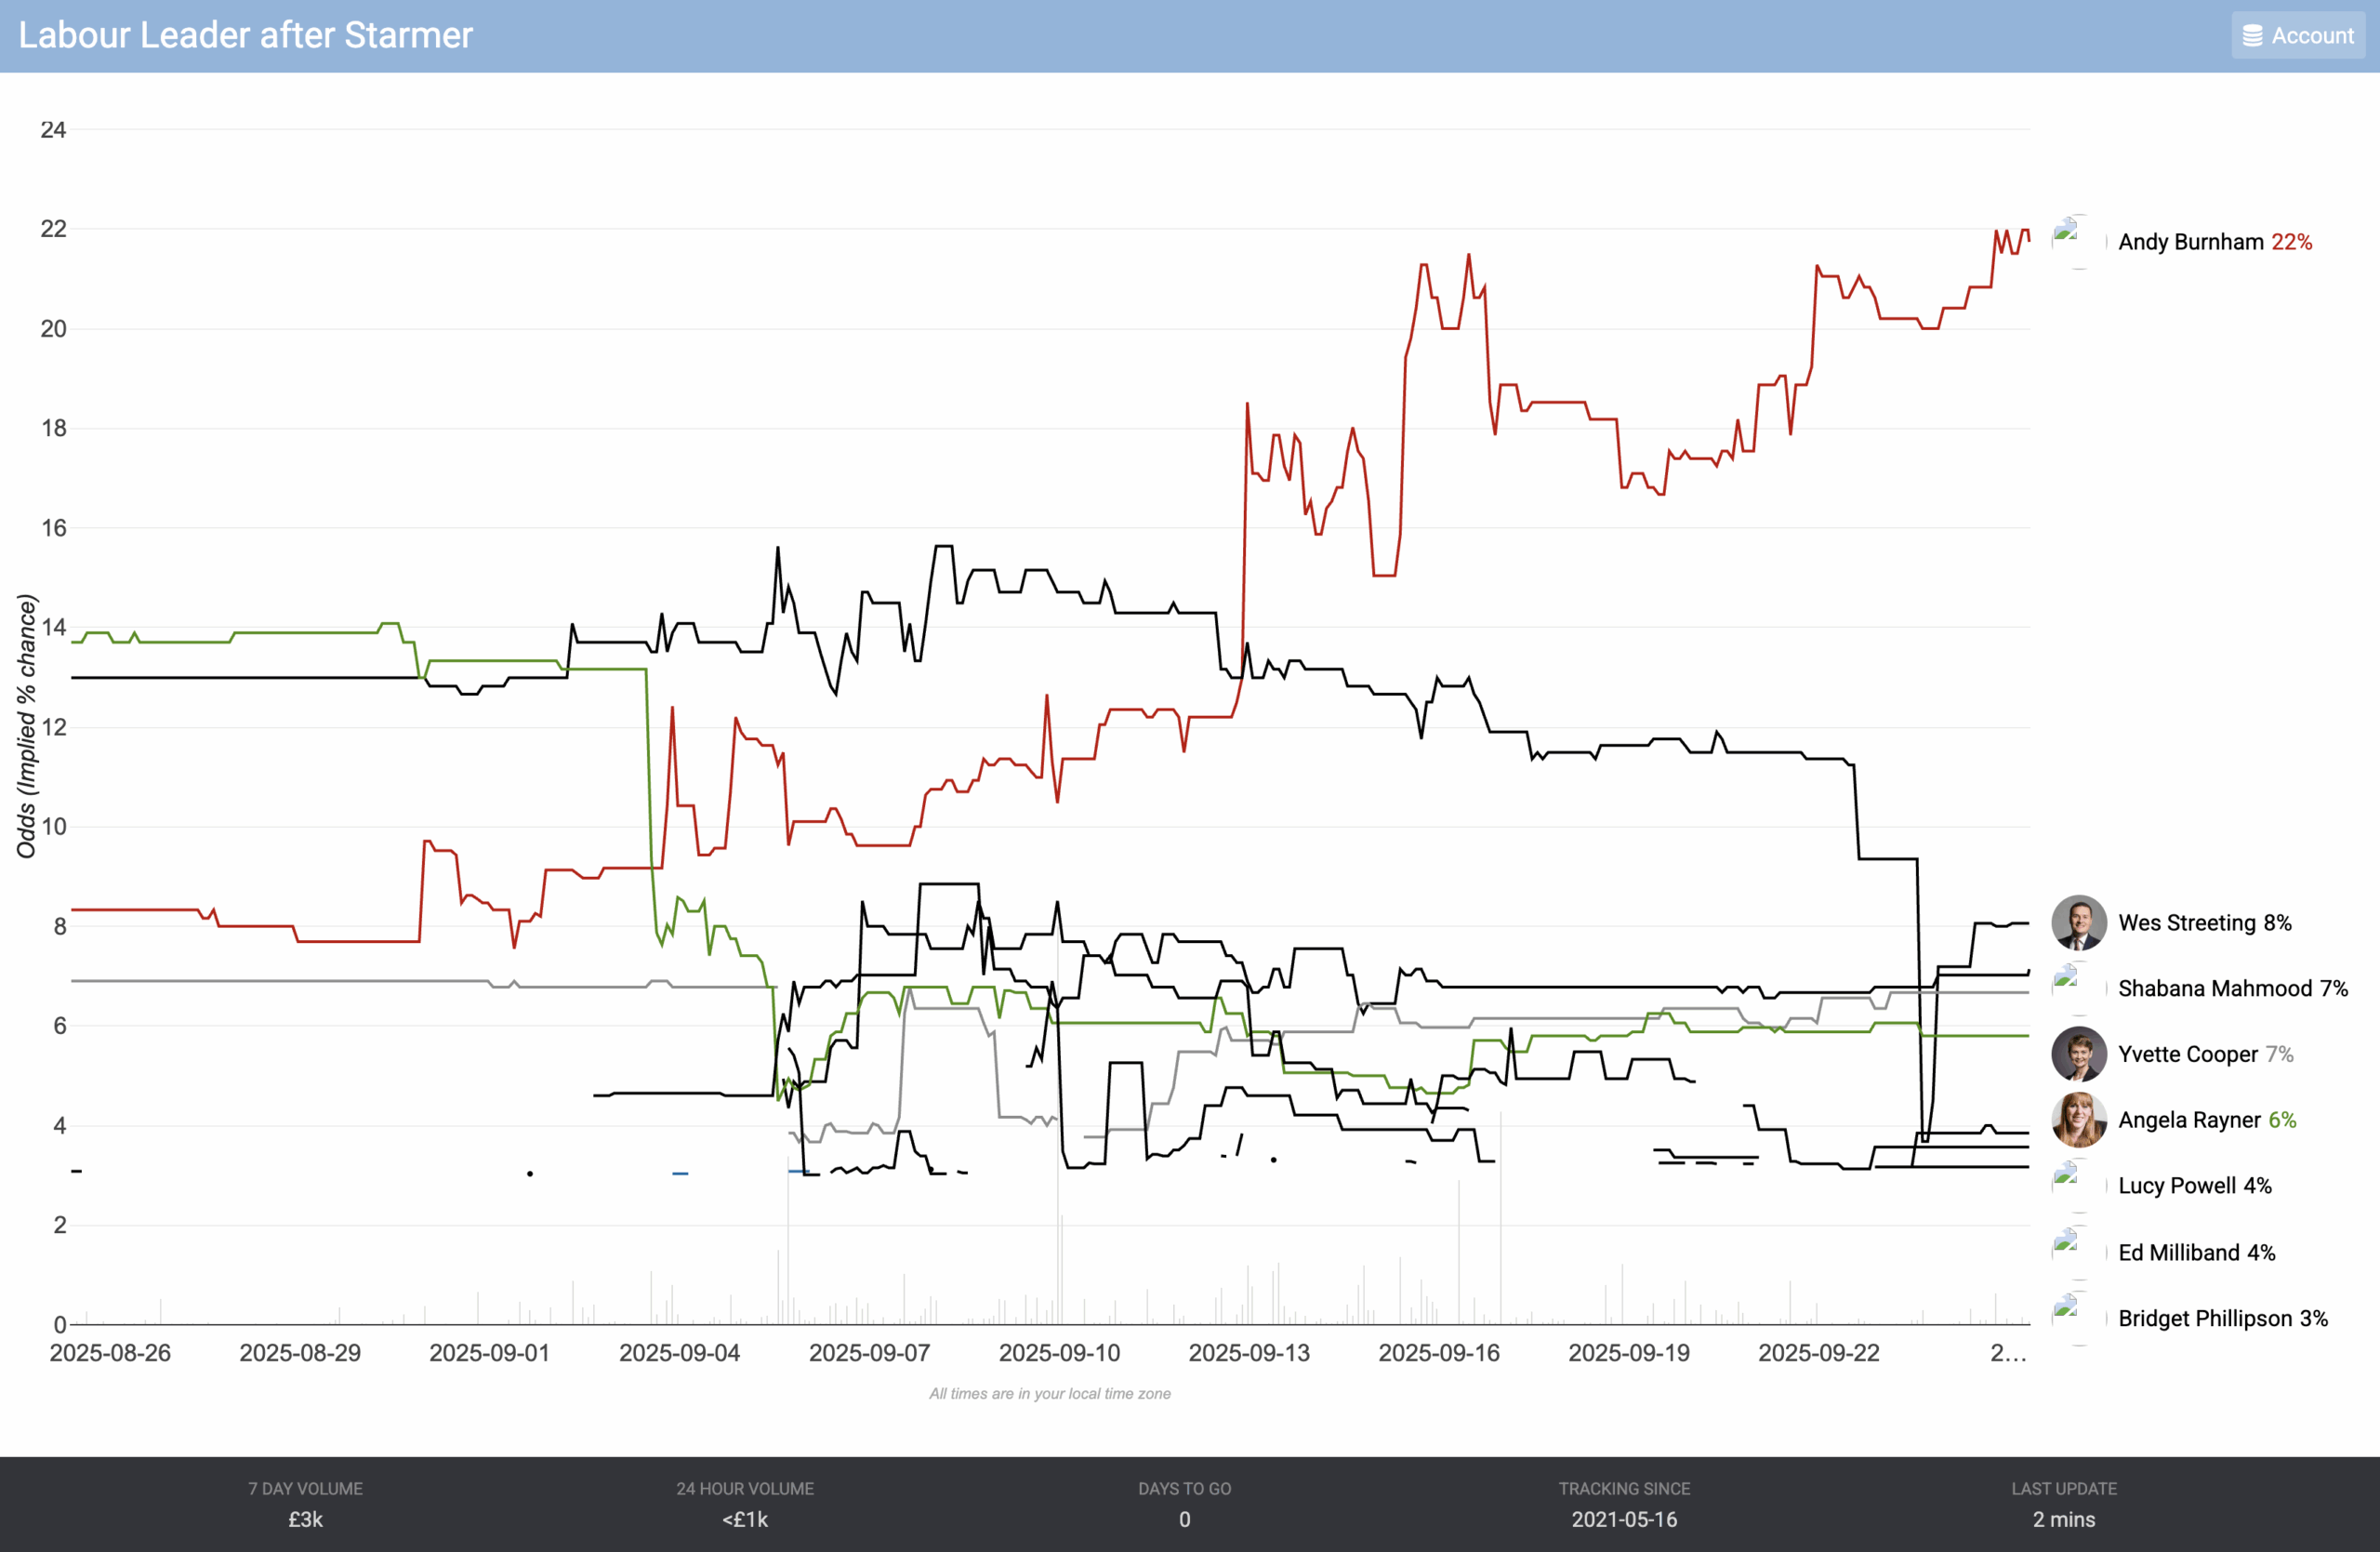This screenshot has width=2380, height=1552.
Task: Click the 'Labour Leader after Starmer' title
Action: point(246,36)
